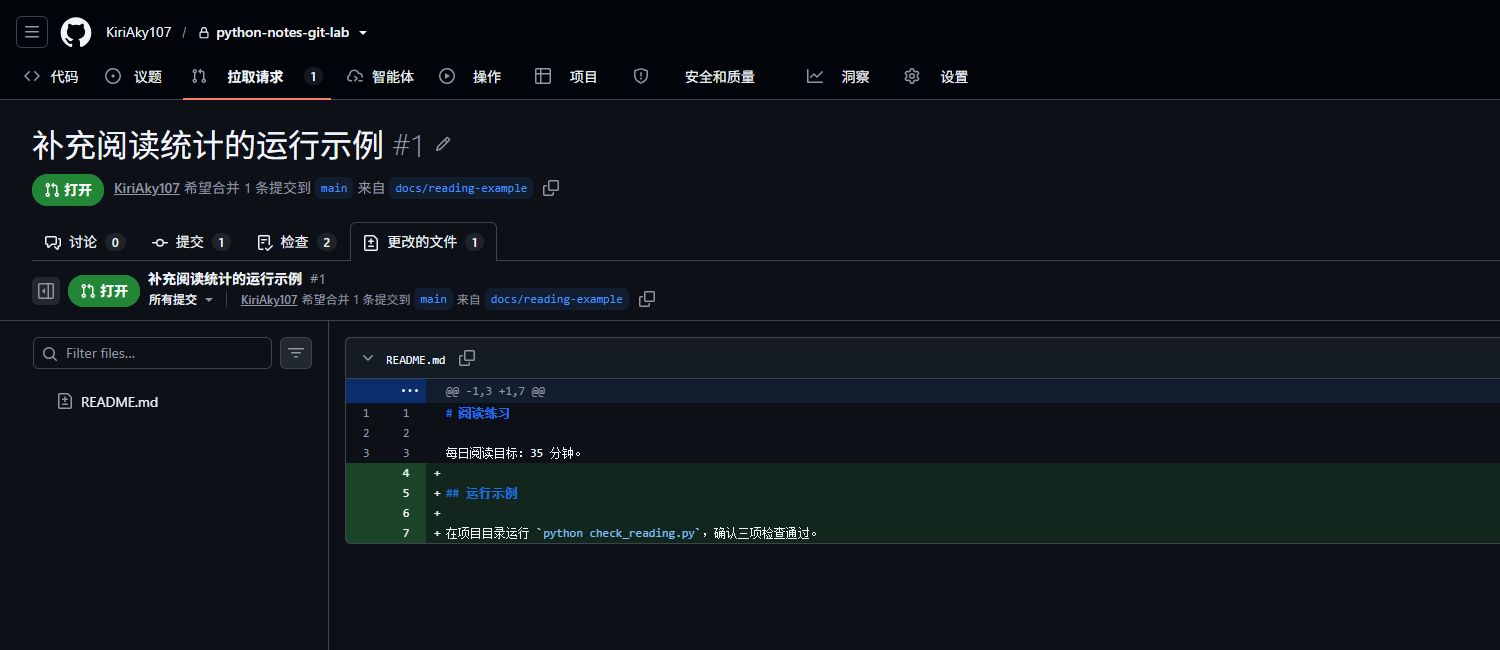This screenshot has width=1500, height=650.
Task: Copy README.md file path icon
Action: point(467,358)
